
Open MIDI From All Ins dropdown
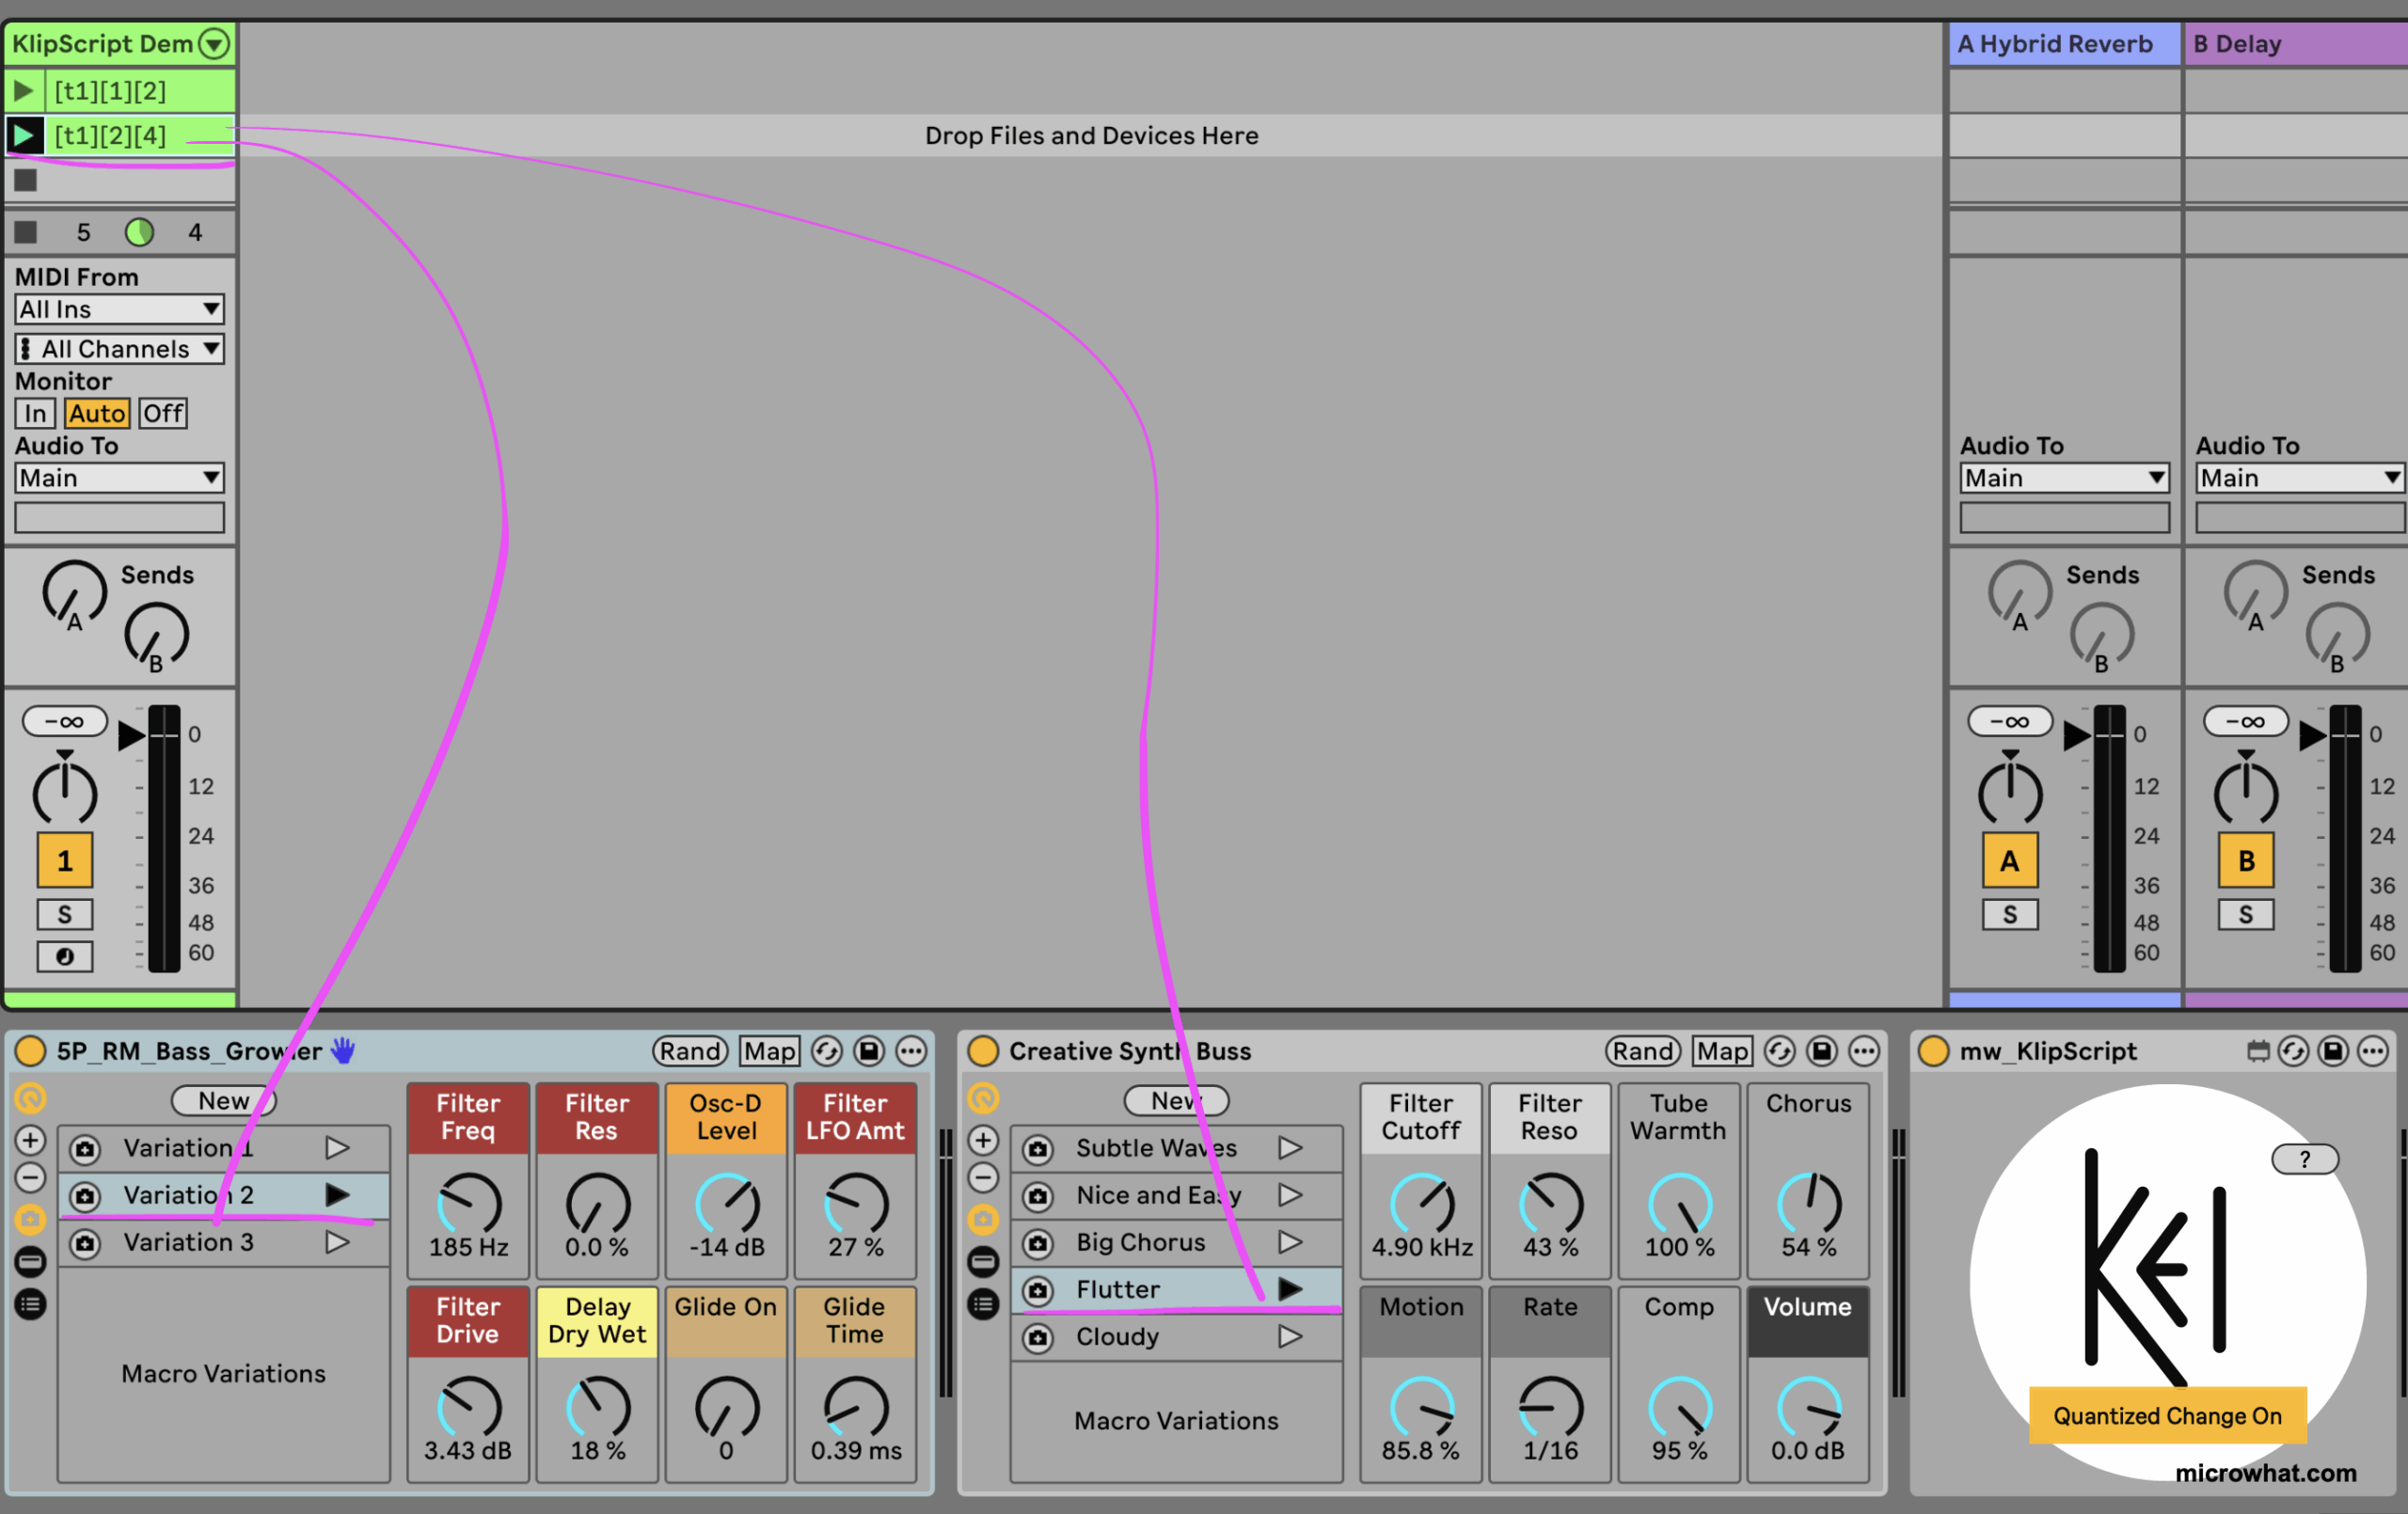[x=119, y=309]
